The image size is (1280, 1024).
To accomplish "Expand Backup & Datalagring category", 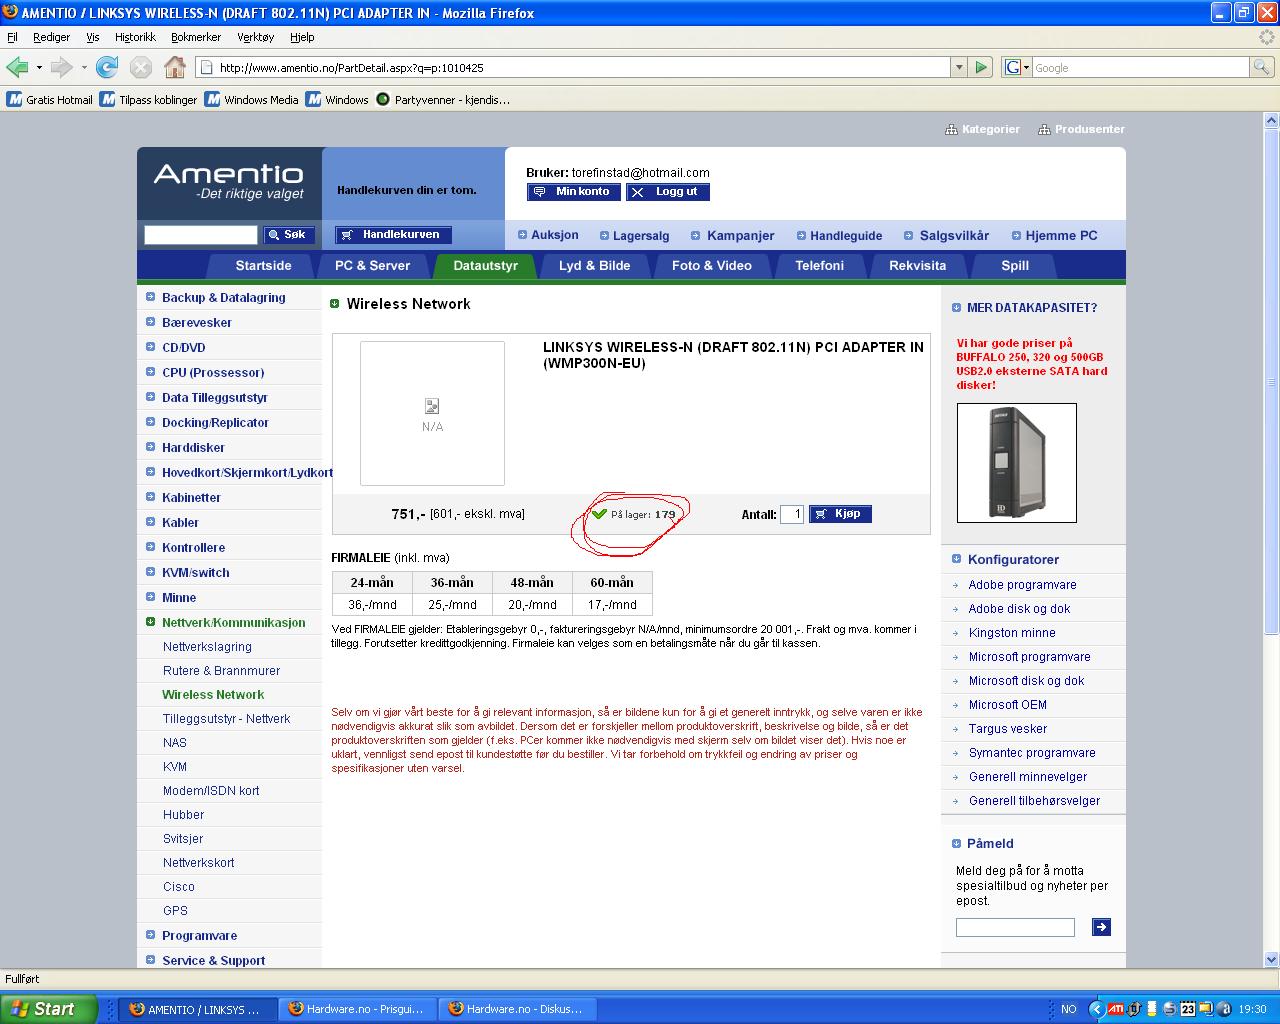I will click(151, 297).
